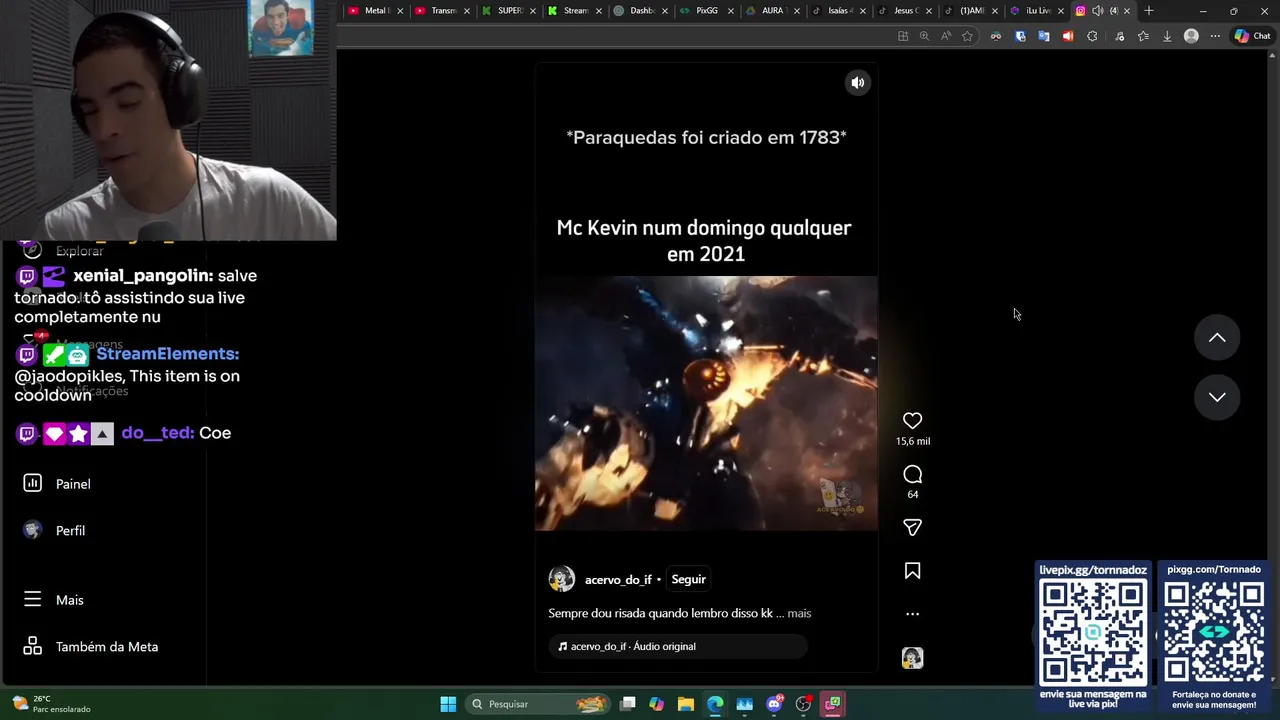1280x720 pixels.
Task: Open the three-dot more options for the reel
Action: point(912,614)
